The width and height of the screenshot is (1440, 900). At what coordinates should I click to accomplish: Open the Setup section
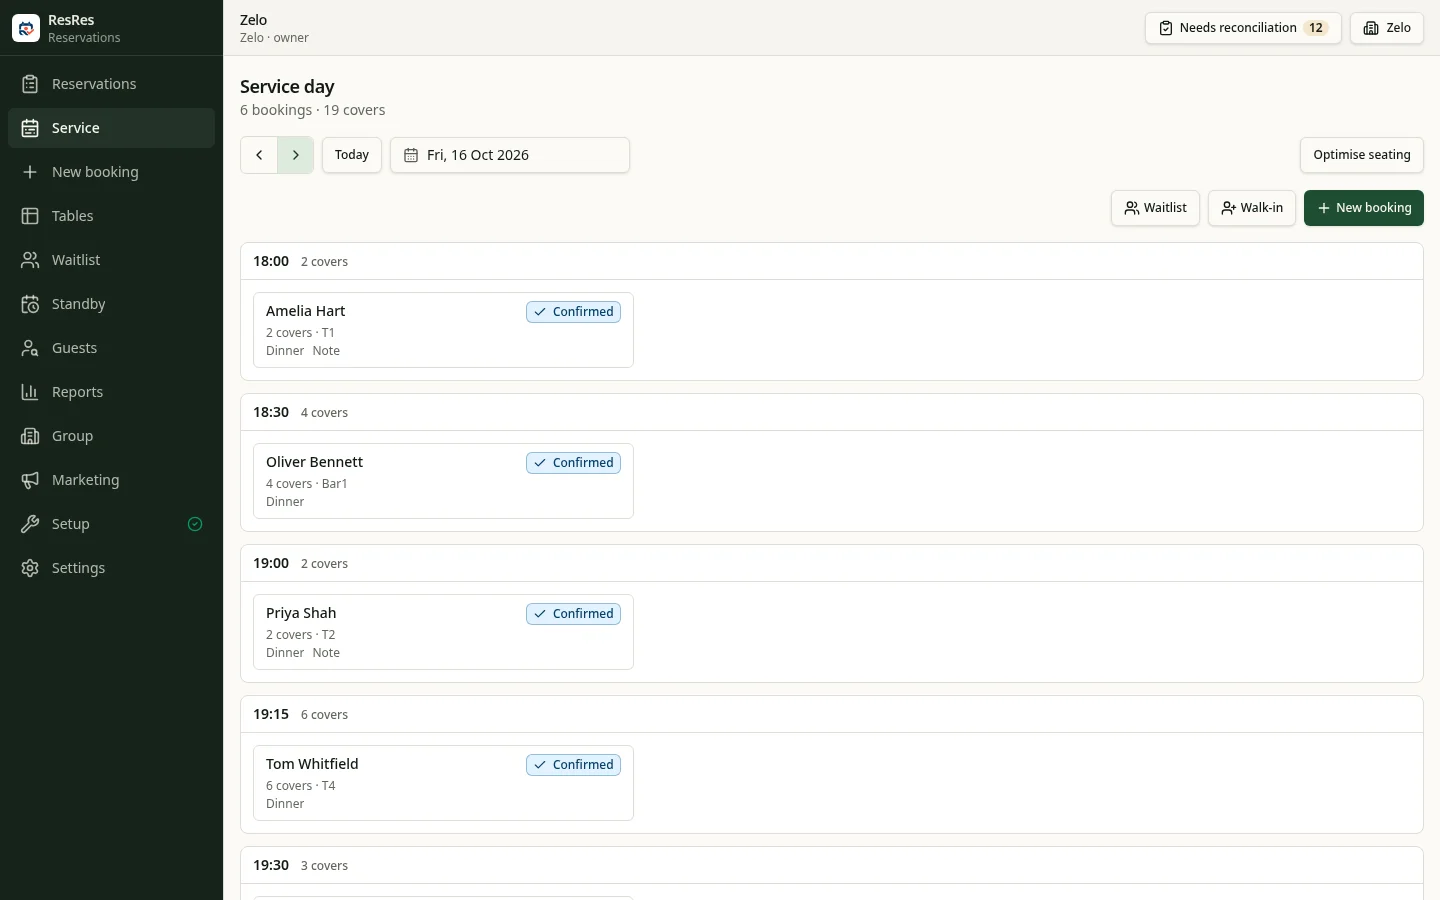(111, 524)
